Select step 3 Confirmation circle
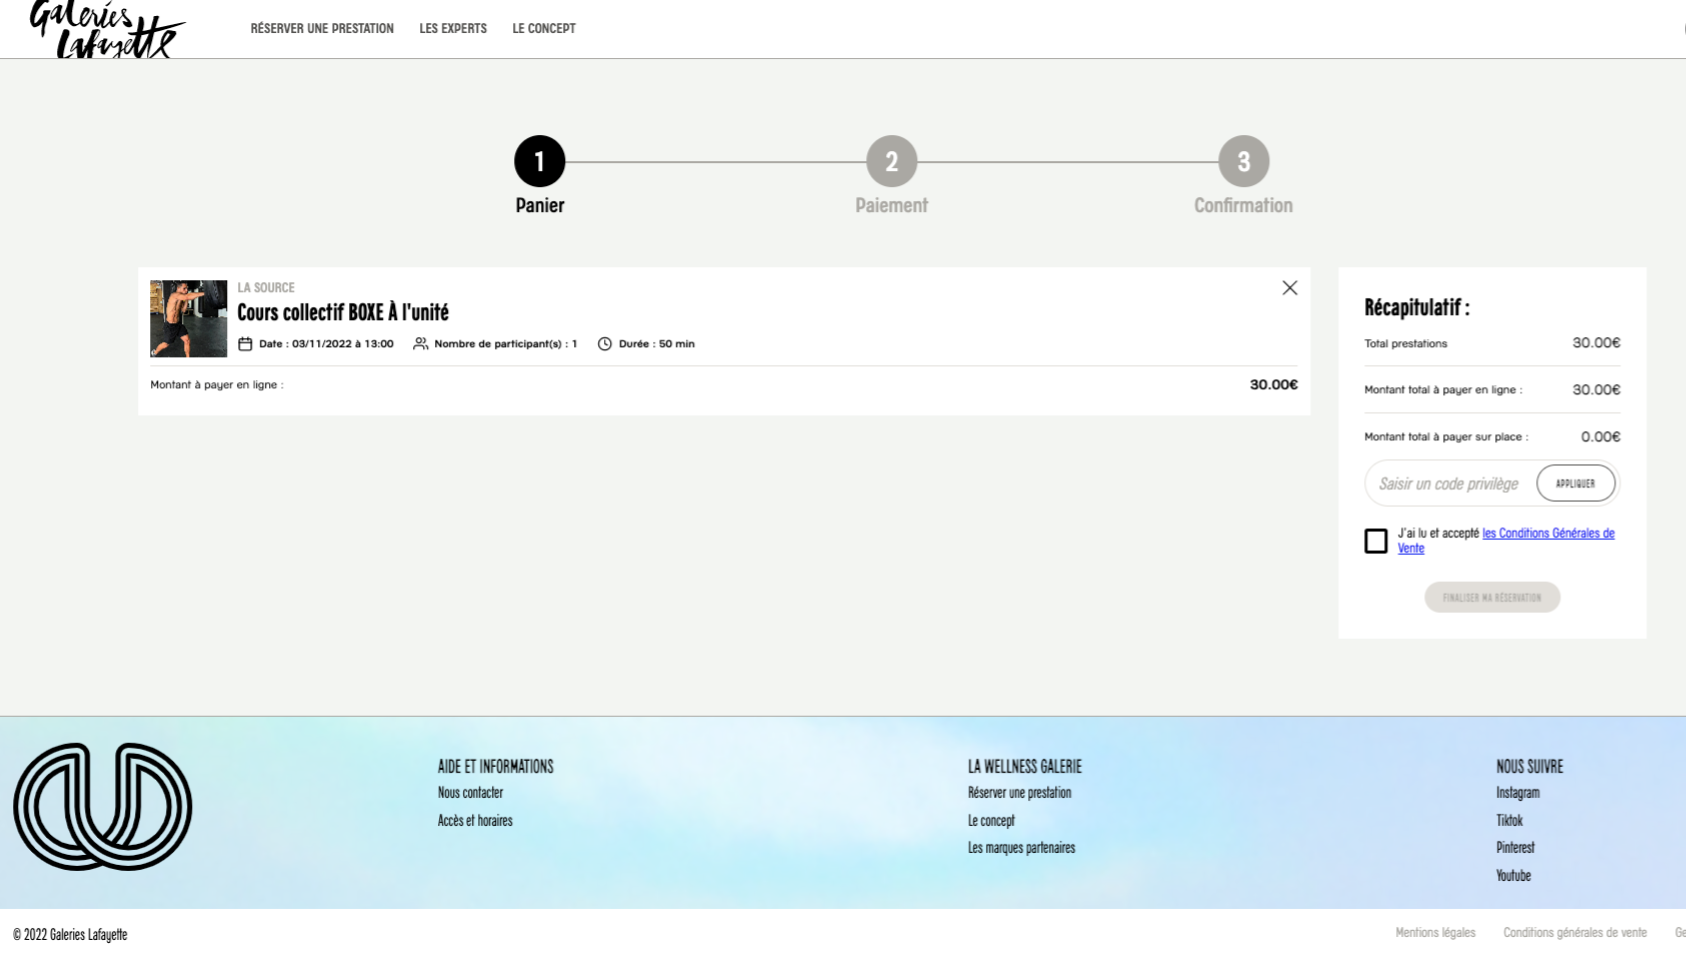Viewport: 1686px width, 956px height. pyautogui.click(x=1243, y=162)
